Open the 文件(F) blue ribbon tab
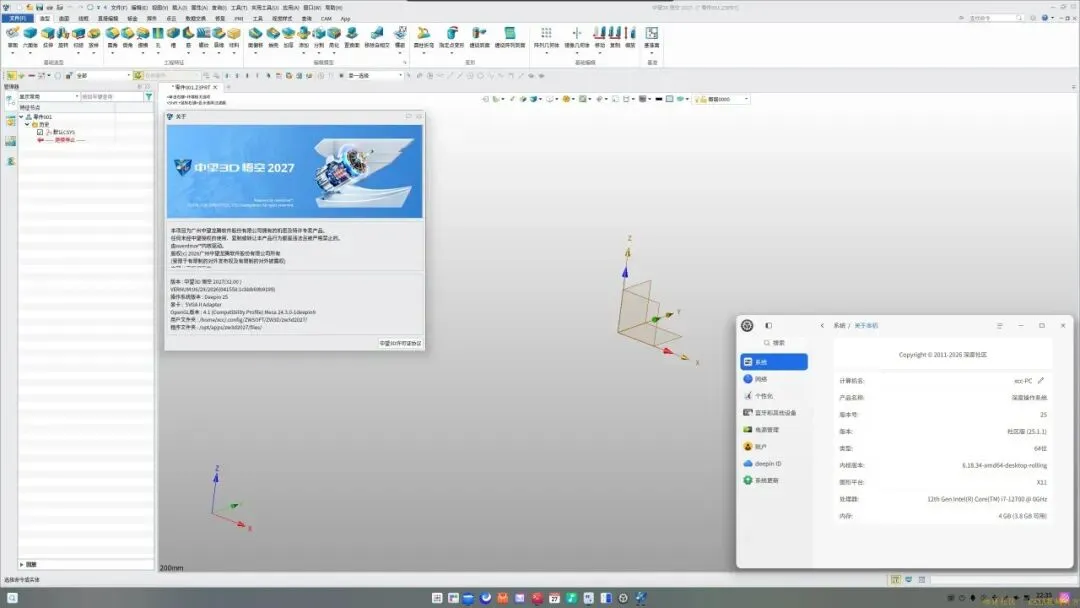The width and height of the screenshot is (1080, 608). [x=17, y=19]
